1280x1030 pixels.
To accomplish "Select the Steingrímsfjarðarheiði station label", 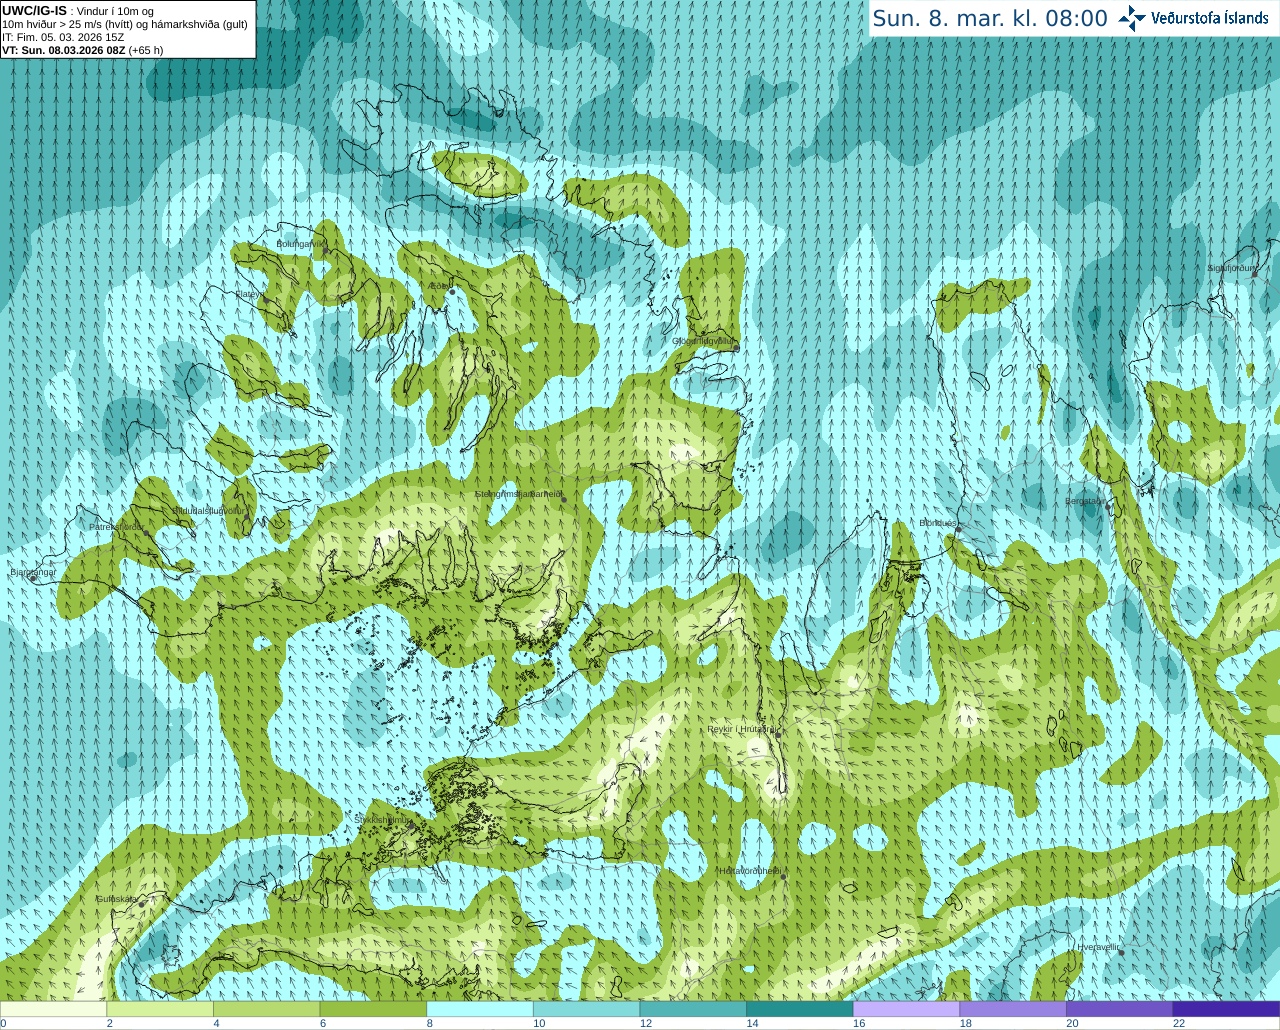I will 519,494.
